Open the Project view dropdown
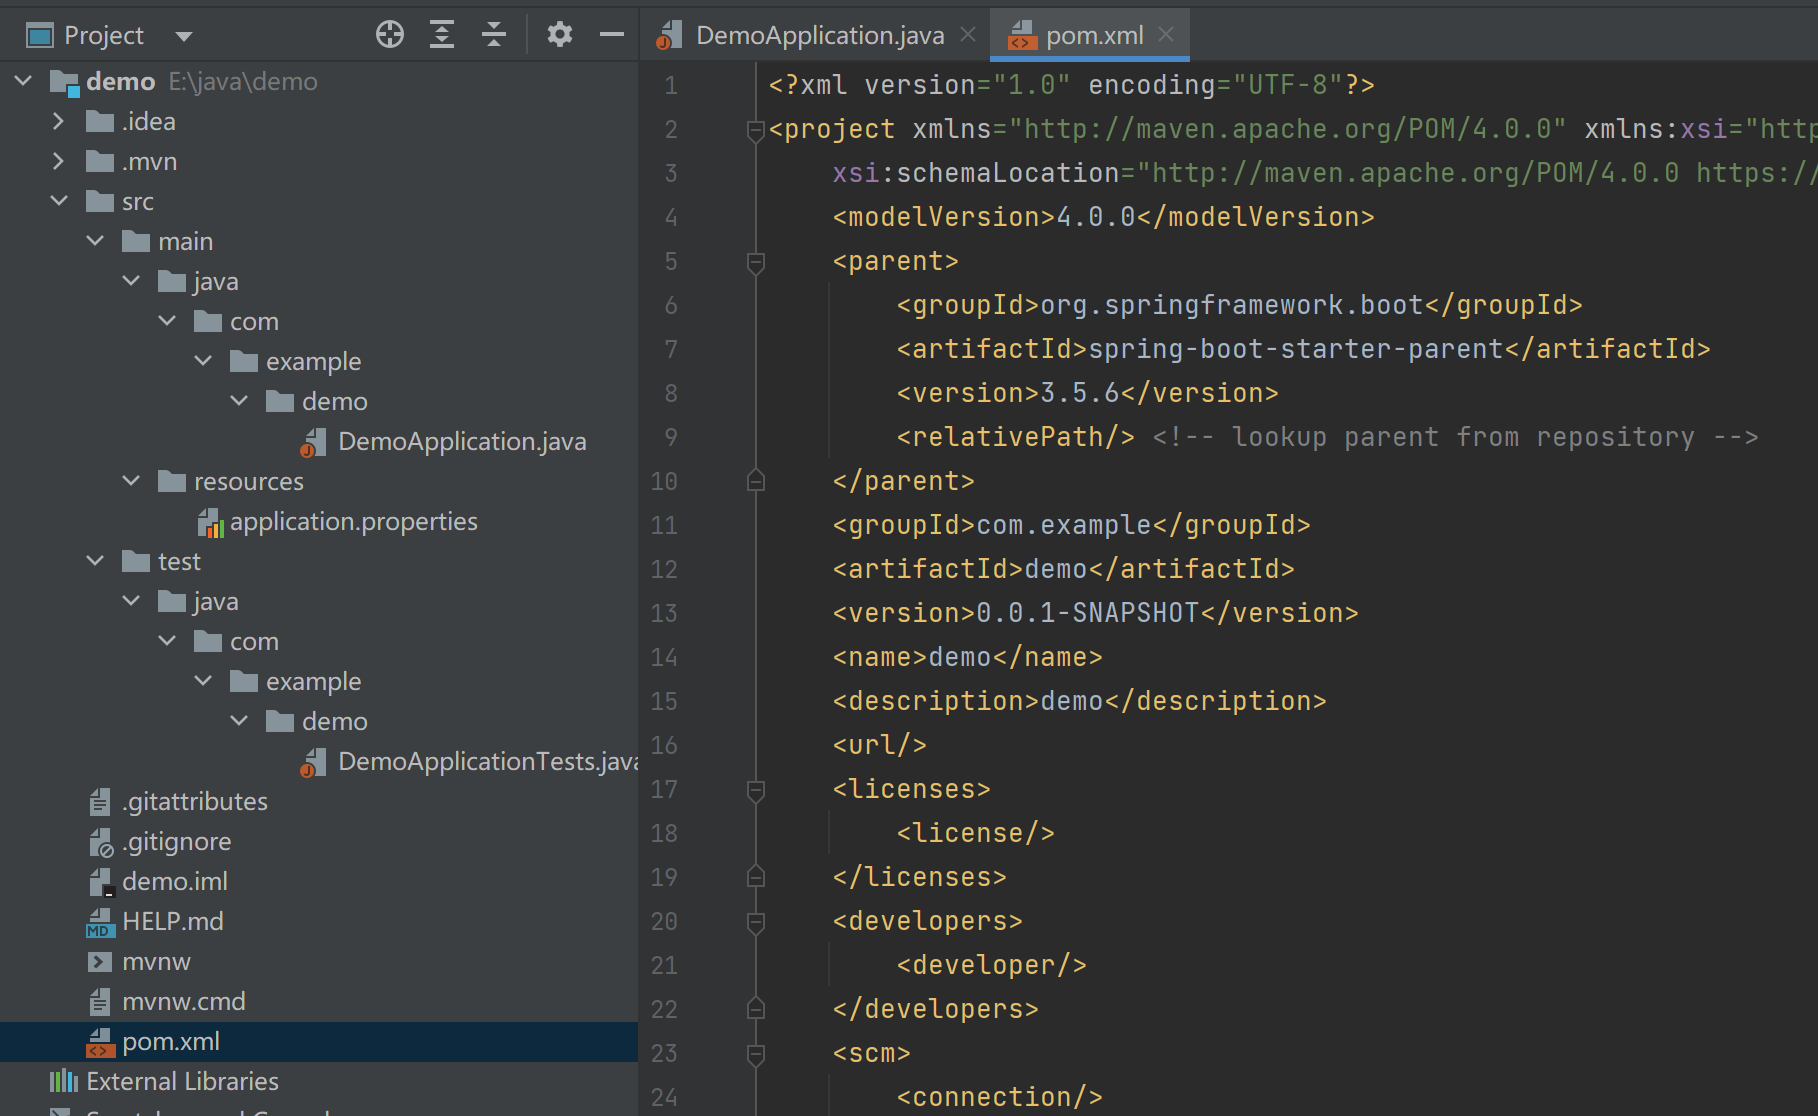This screenshot has width=1818, height=1116. pyautogui.click(x=183, y=37)
